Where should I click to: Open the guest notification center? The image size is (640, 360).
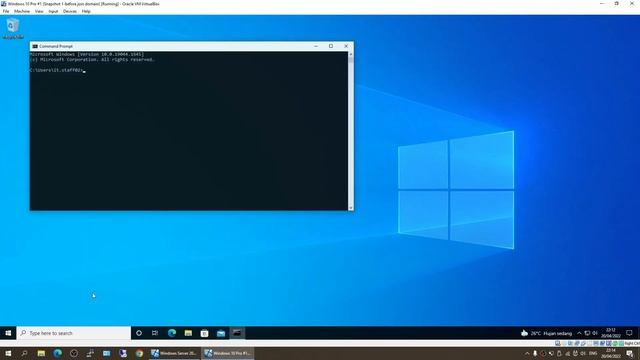[629, 333]
